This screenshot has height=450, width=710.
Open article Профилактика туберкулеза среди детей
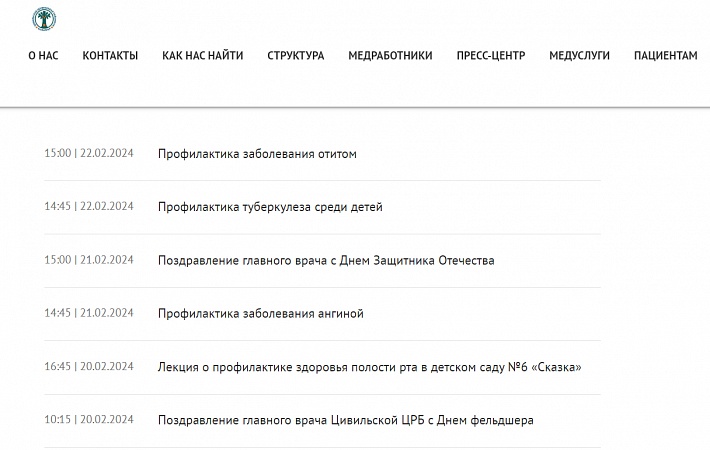(270, 207)
